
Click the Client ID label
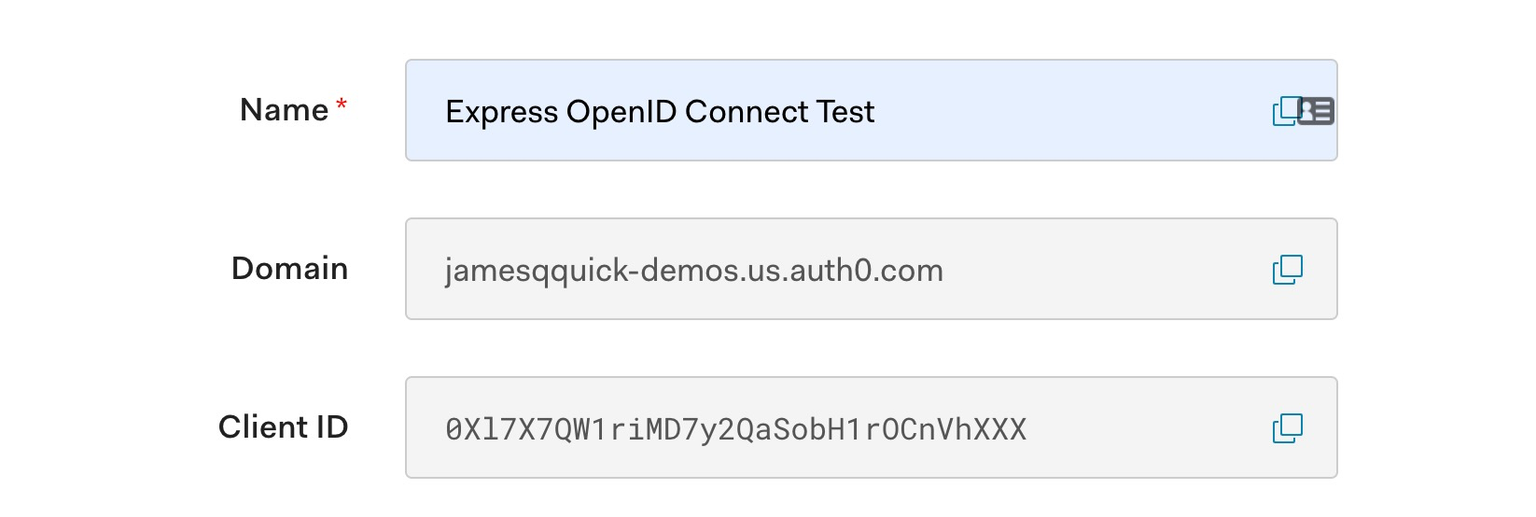coord(283,427)
